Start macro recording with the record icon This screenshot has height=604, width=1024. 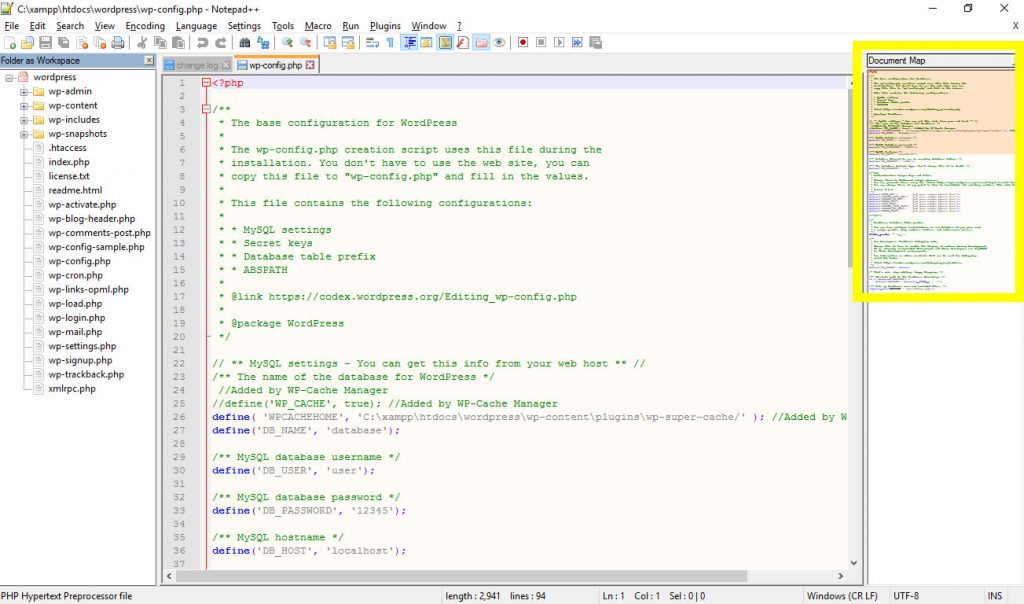click(524, 42)
